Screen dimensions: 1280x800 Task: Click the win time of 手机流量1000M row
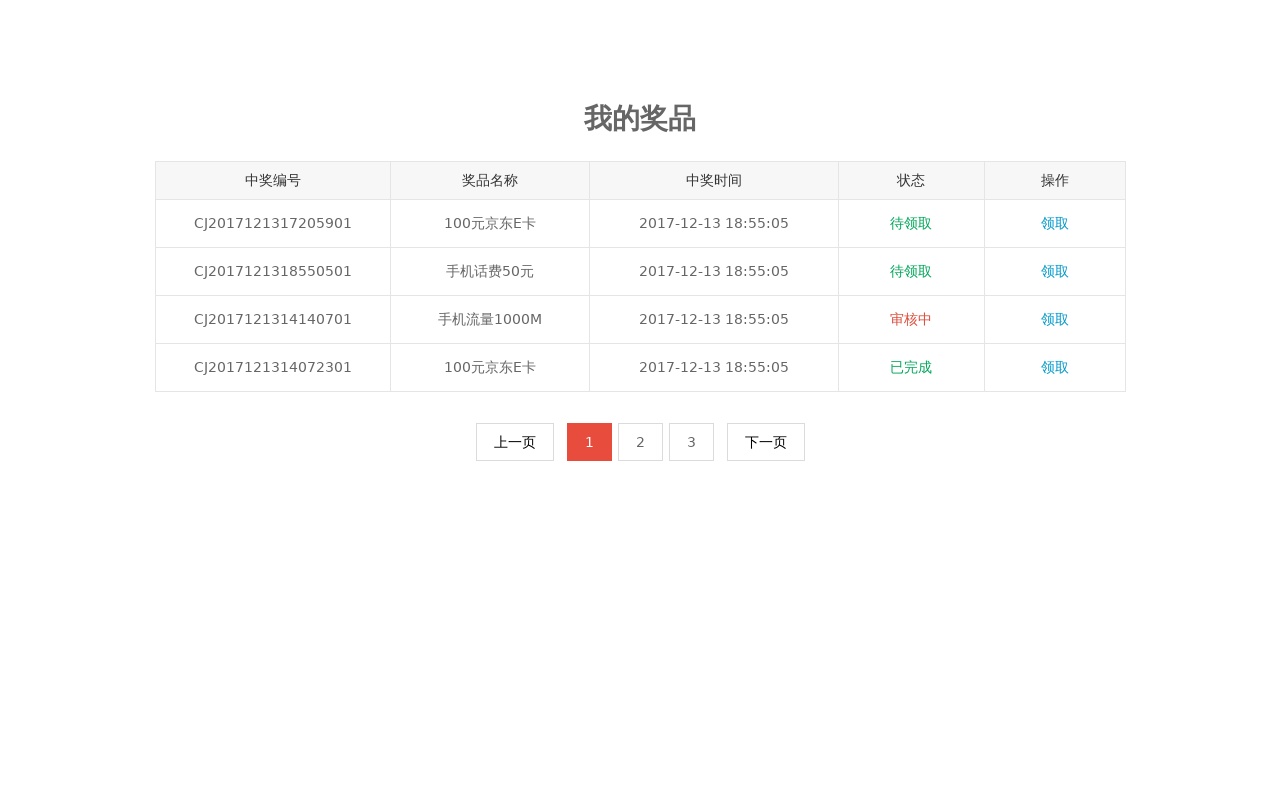point(714,320)
